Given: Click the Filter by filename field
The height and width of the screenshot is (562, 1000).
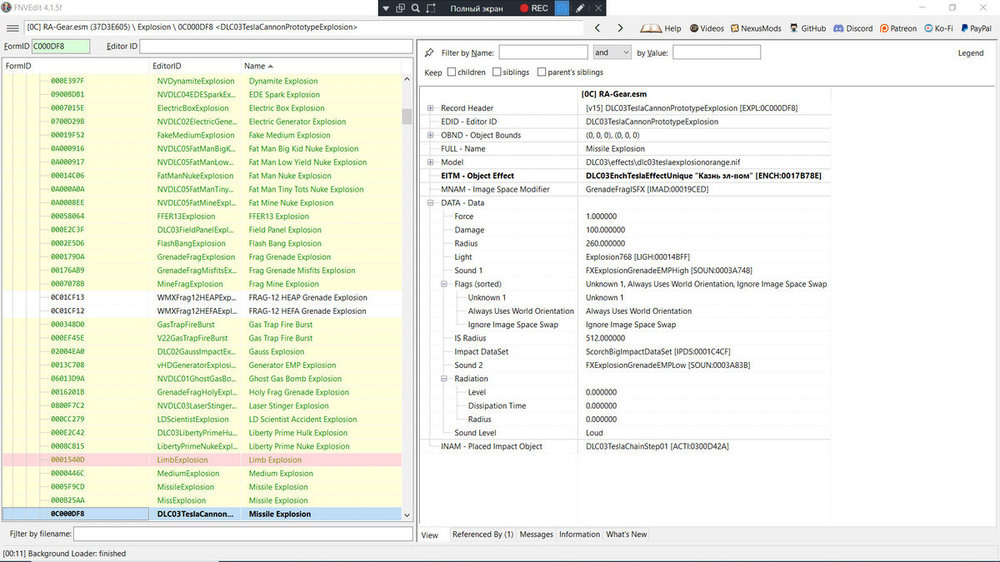Looking at the screenshot, I should (x=242, y=534).
